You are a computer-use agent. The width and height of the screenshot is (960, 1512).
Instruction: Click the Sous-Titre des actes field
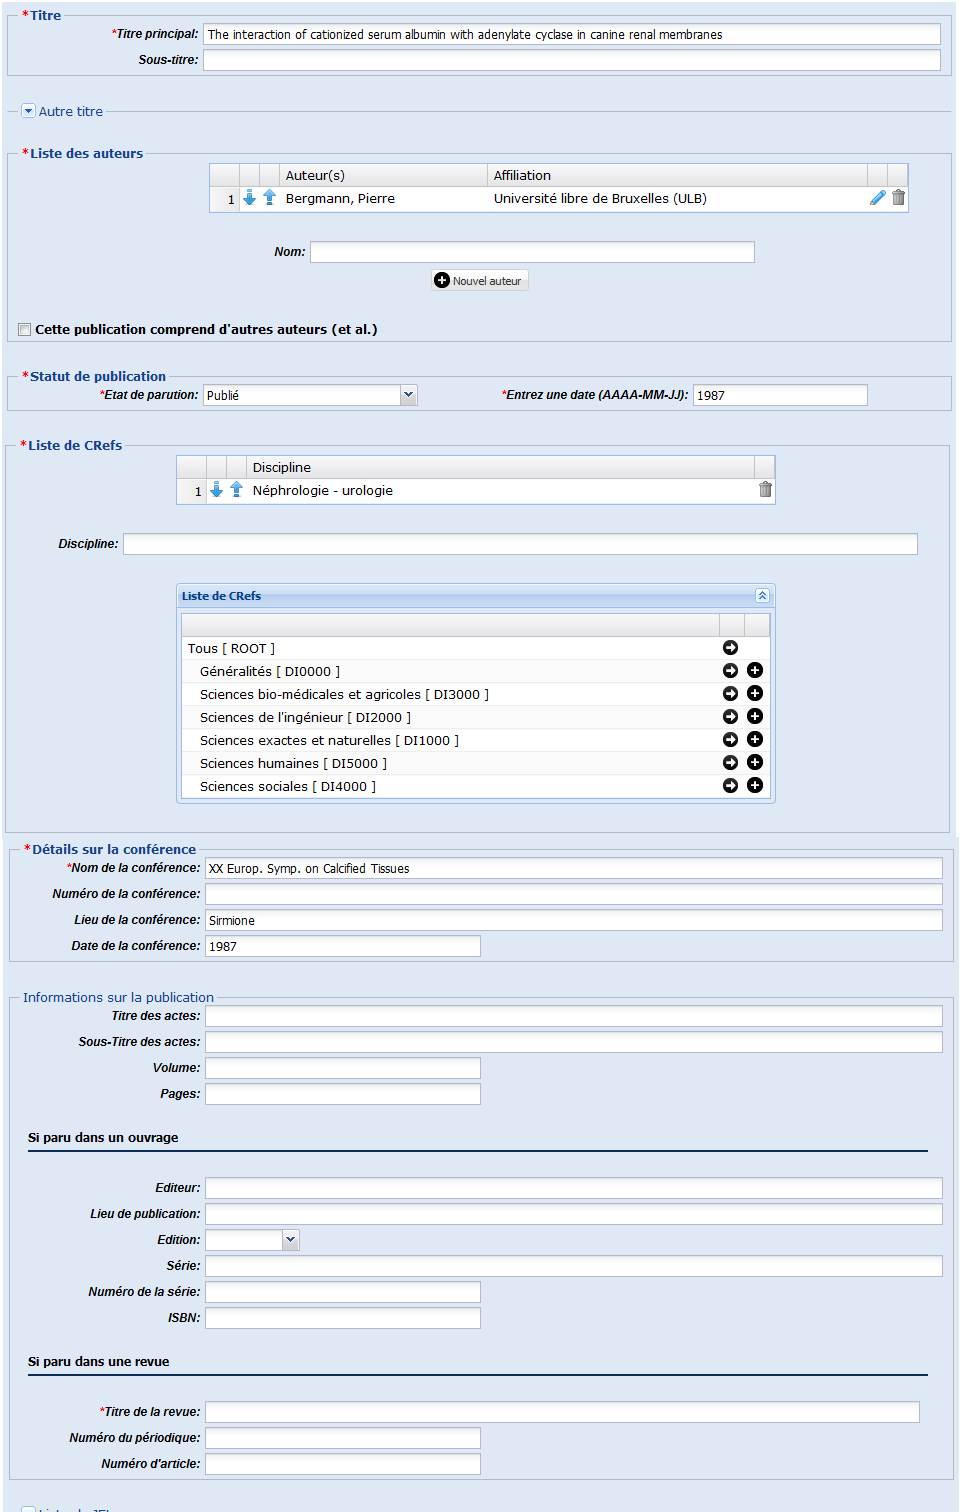click(x=574, y=1042)
